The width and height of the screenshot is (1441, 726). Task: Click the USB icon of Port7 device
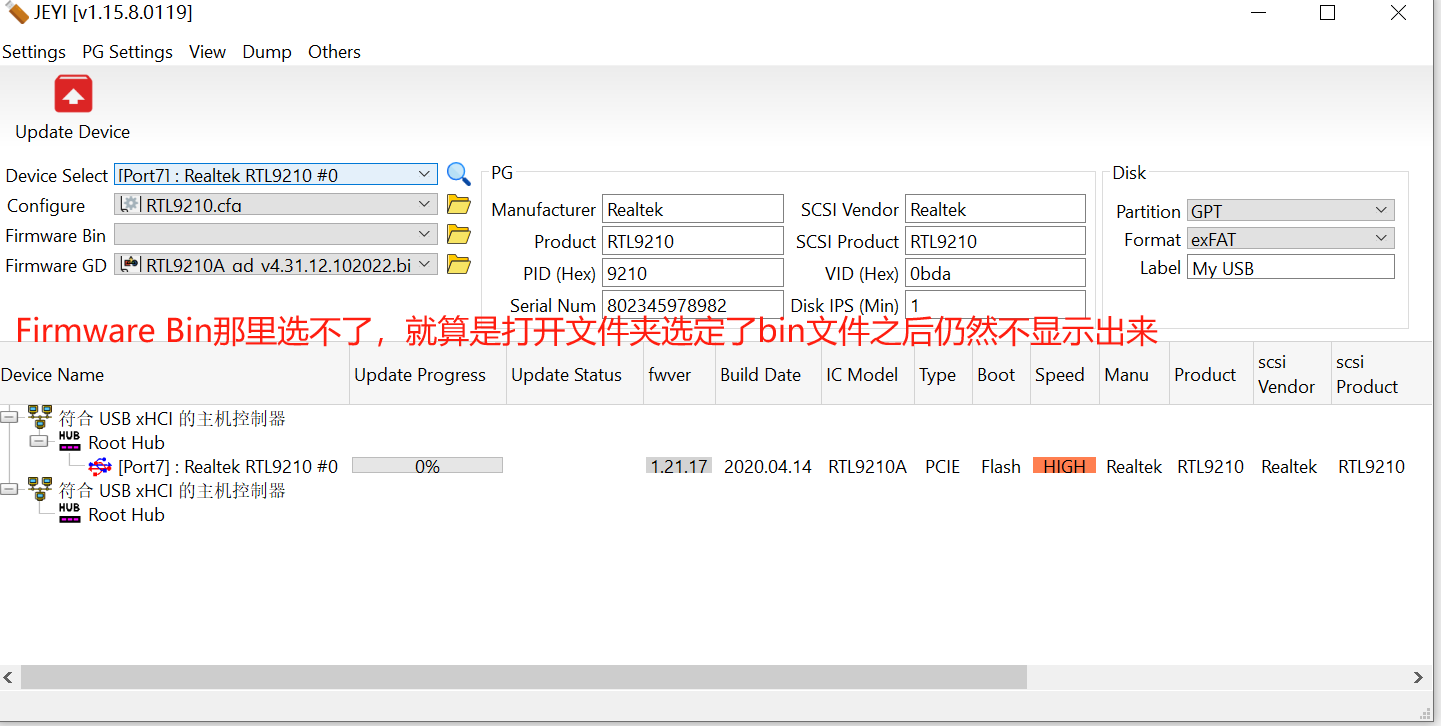click(x=100, y=466)
